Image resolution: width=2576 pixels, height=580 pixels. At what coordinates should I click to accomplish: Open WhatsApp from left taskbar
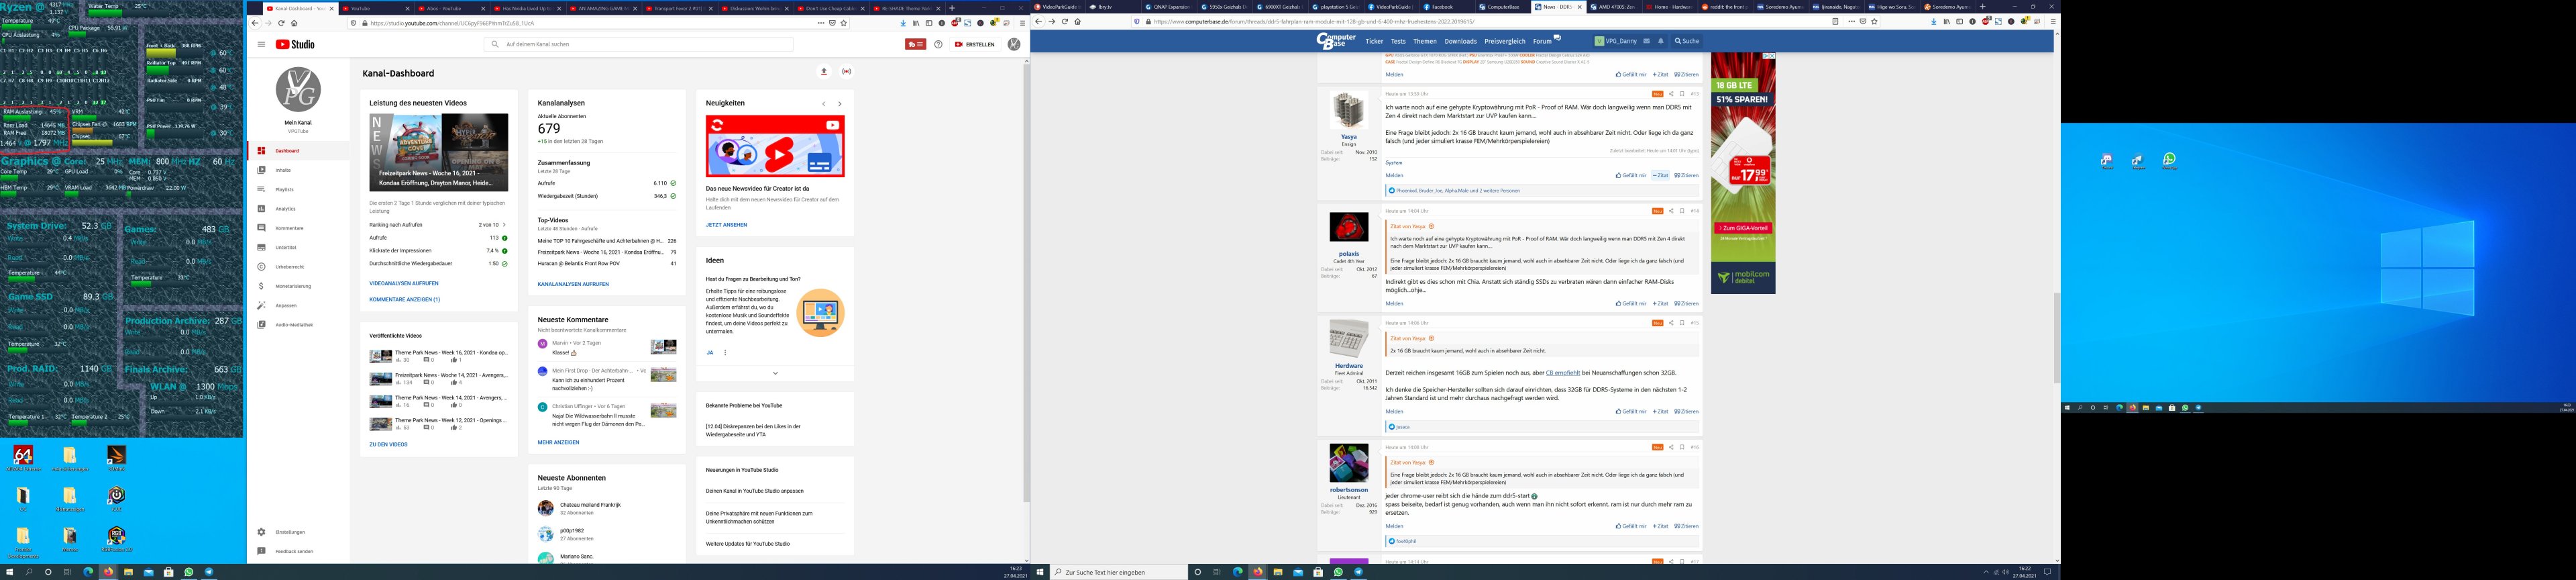click(x=189, y=572)
